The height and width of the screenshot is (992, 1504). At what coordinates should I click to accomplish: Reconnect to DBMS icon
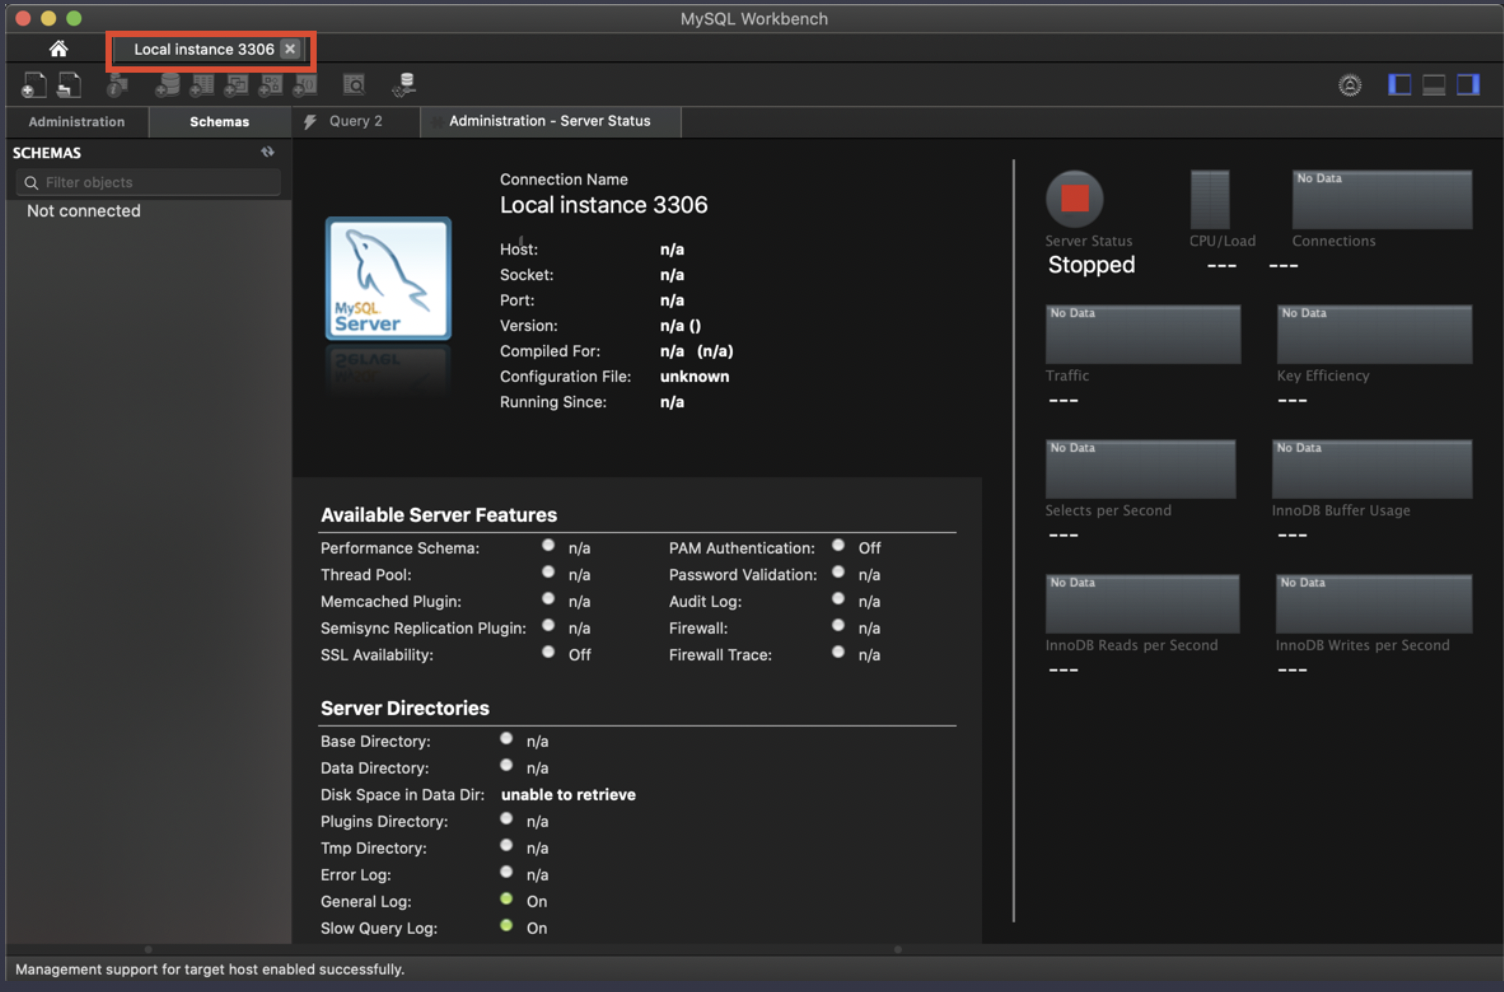pyautogui.click(x=404, y=85)
